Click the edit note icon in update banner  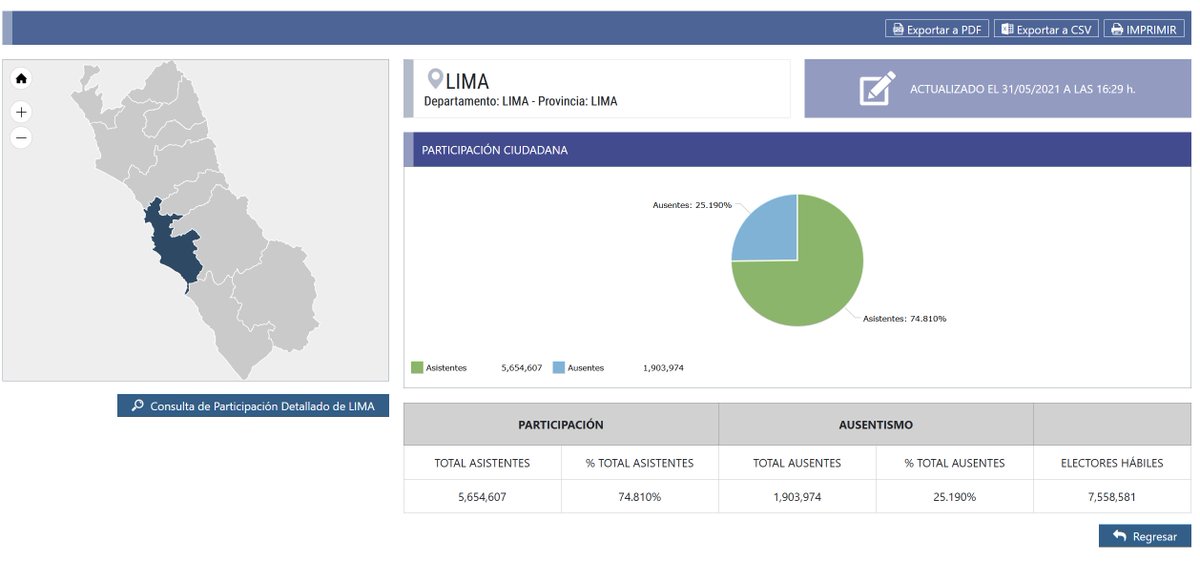(877, 88)
